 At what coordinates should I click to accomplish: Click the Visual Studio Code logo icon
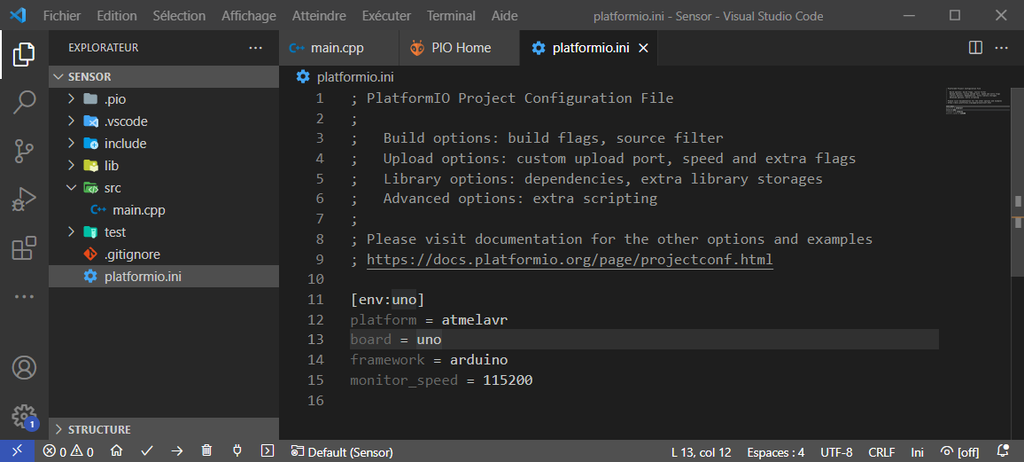[x=18, y=16]
